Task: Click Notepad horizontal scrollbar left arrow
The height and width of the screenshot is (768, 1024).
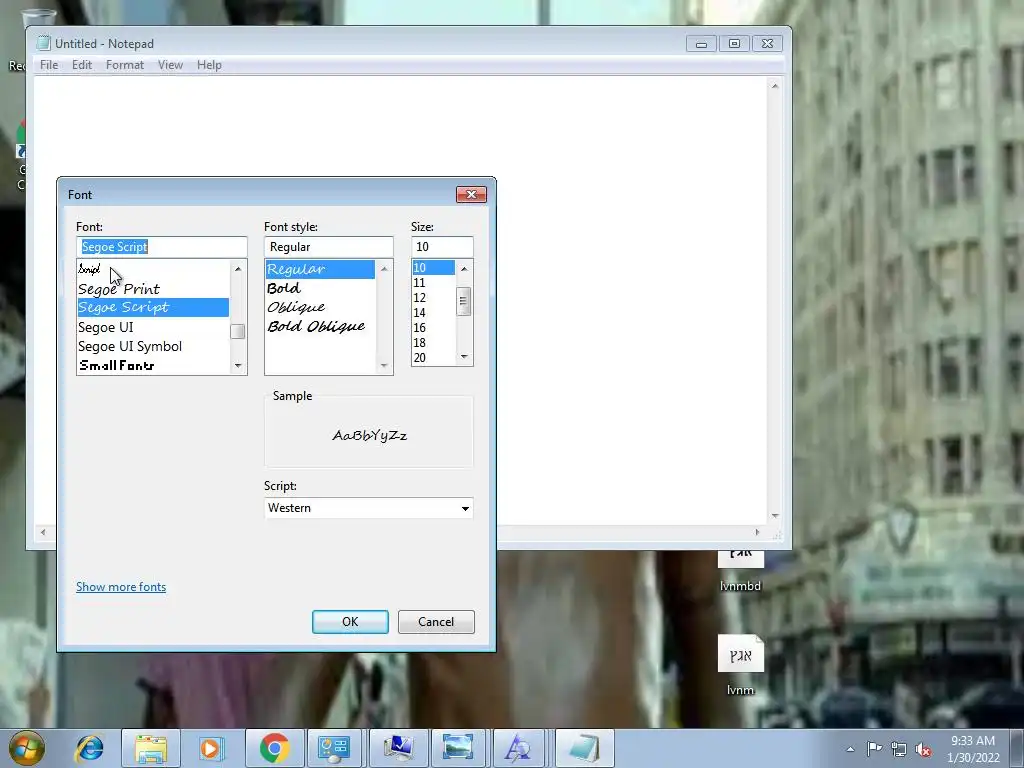Action: click(x=43, y=532)
